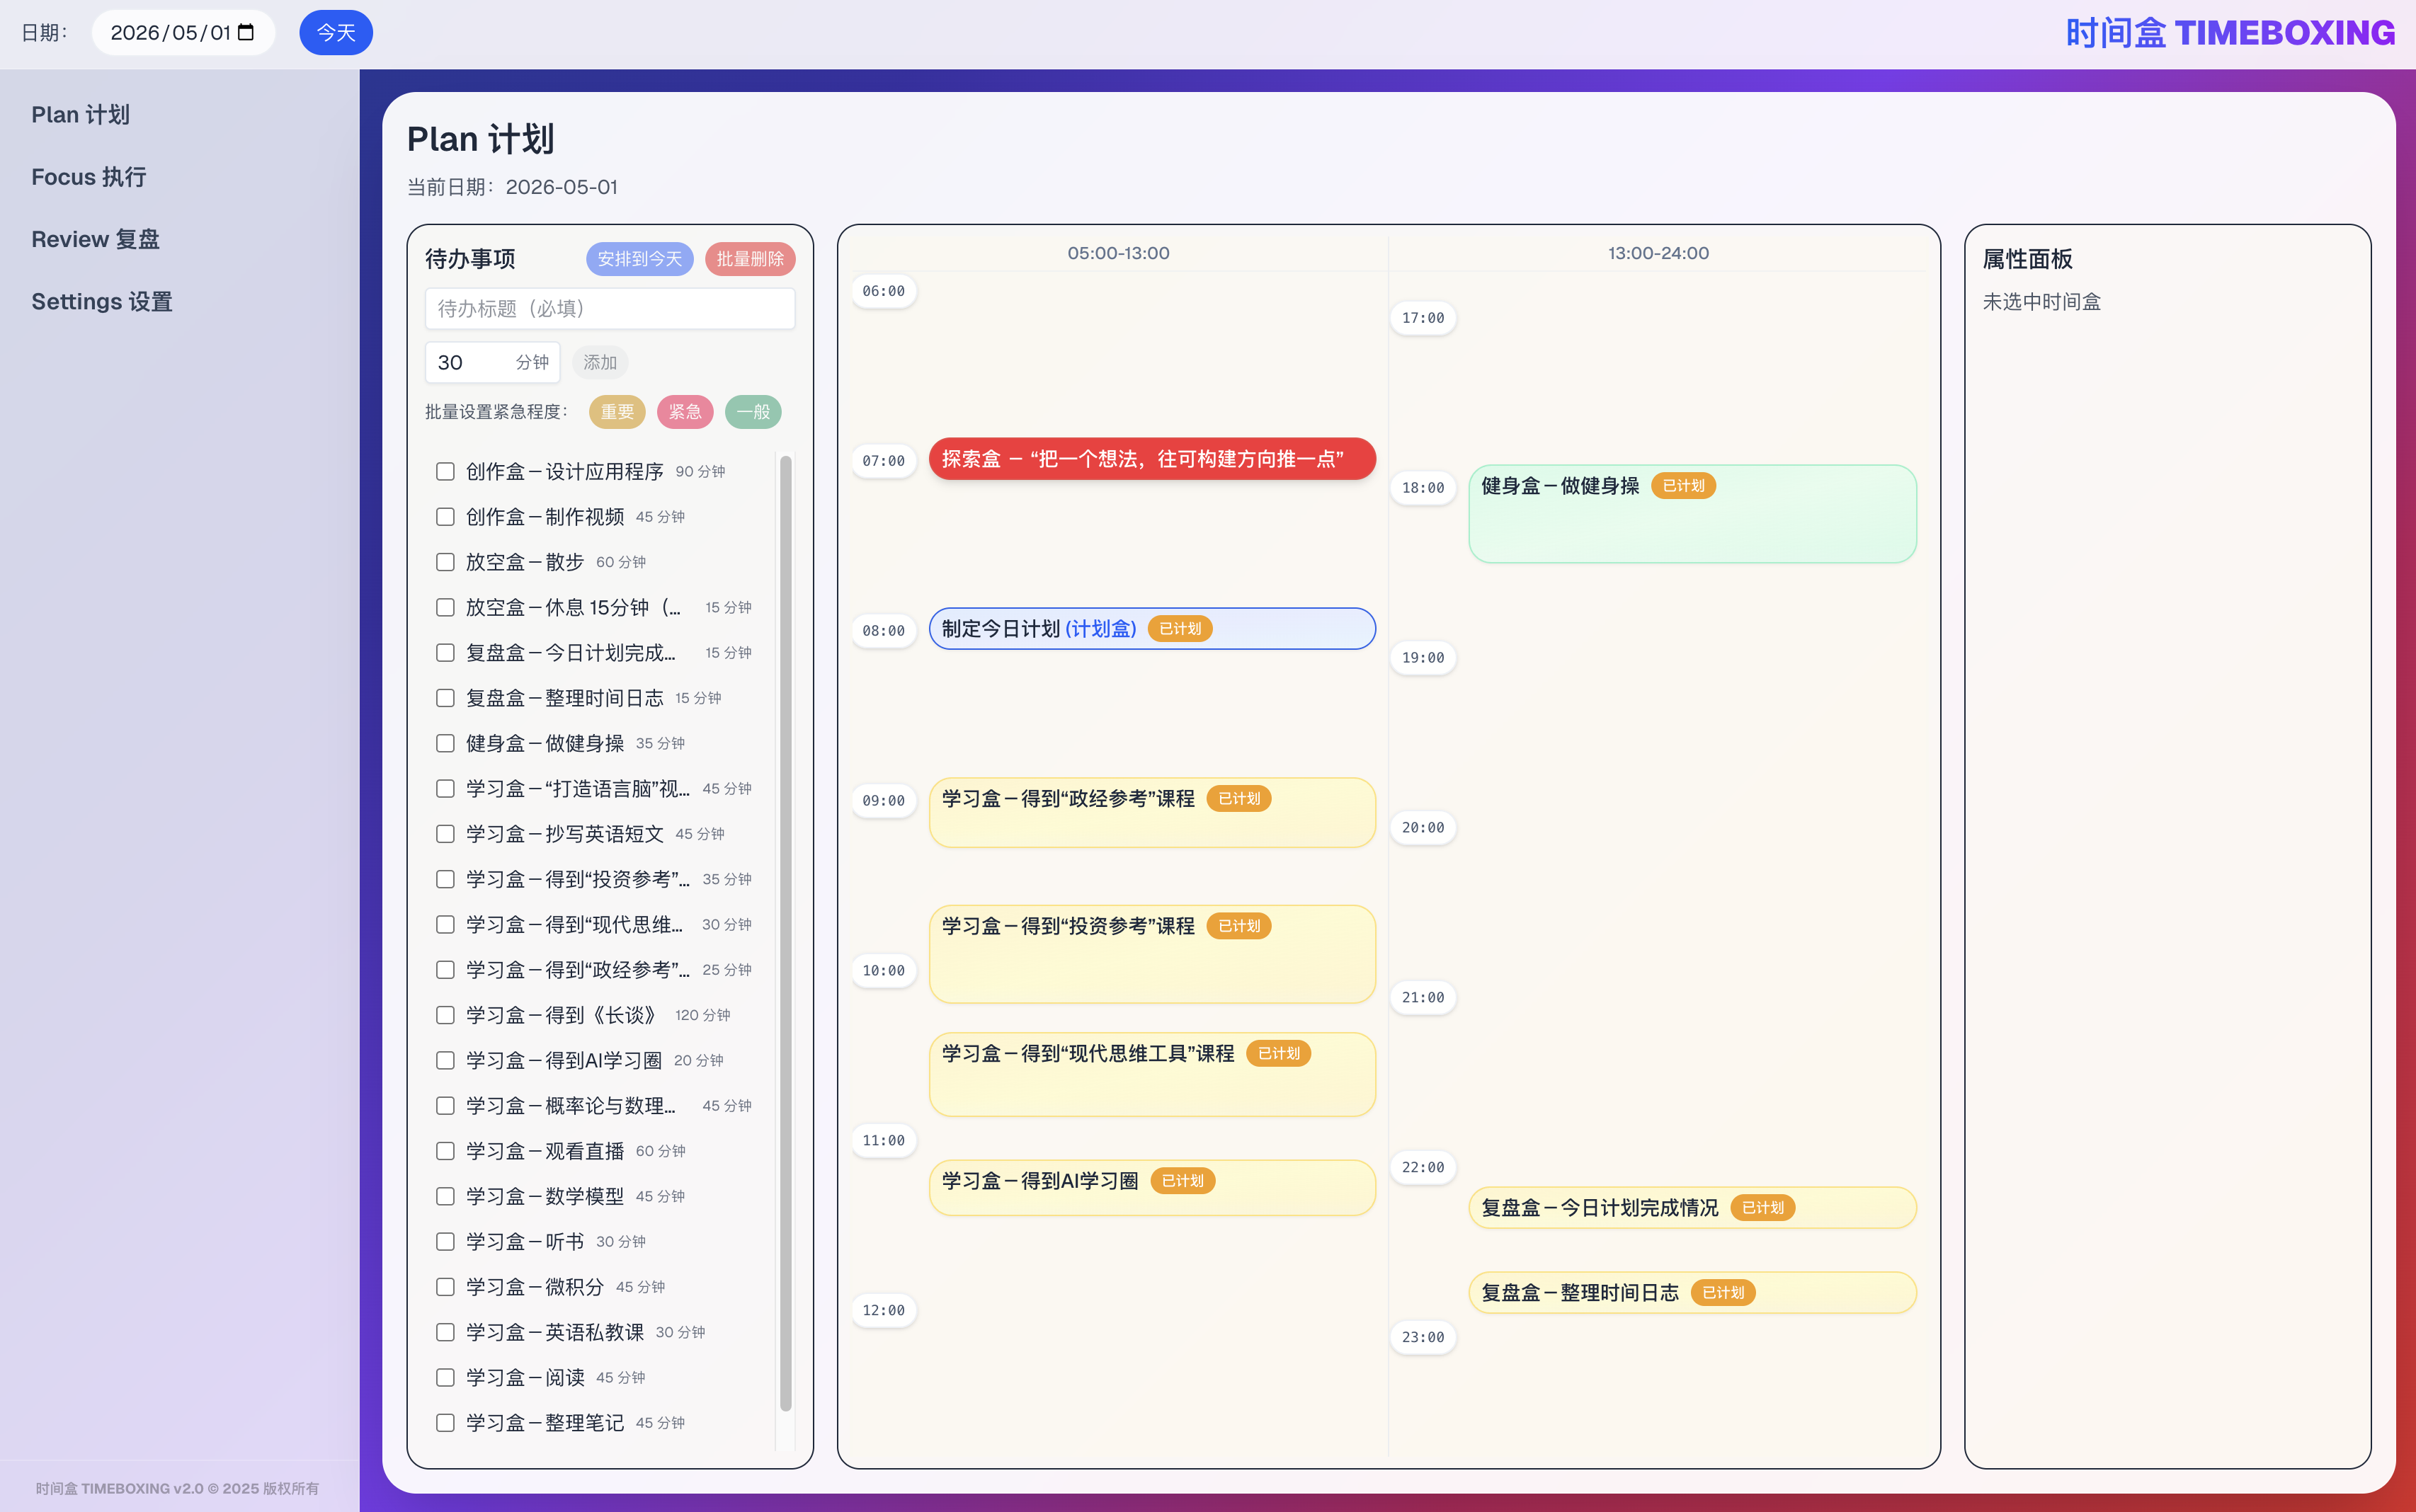2416x1512 pixels.
Task: Click the 05:00-13:00 column header
Action: (1118, 253)
